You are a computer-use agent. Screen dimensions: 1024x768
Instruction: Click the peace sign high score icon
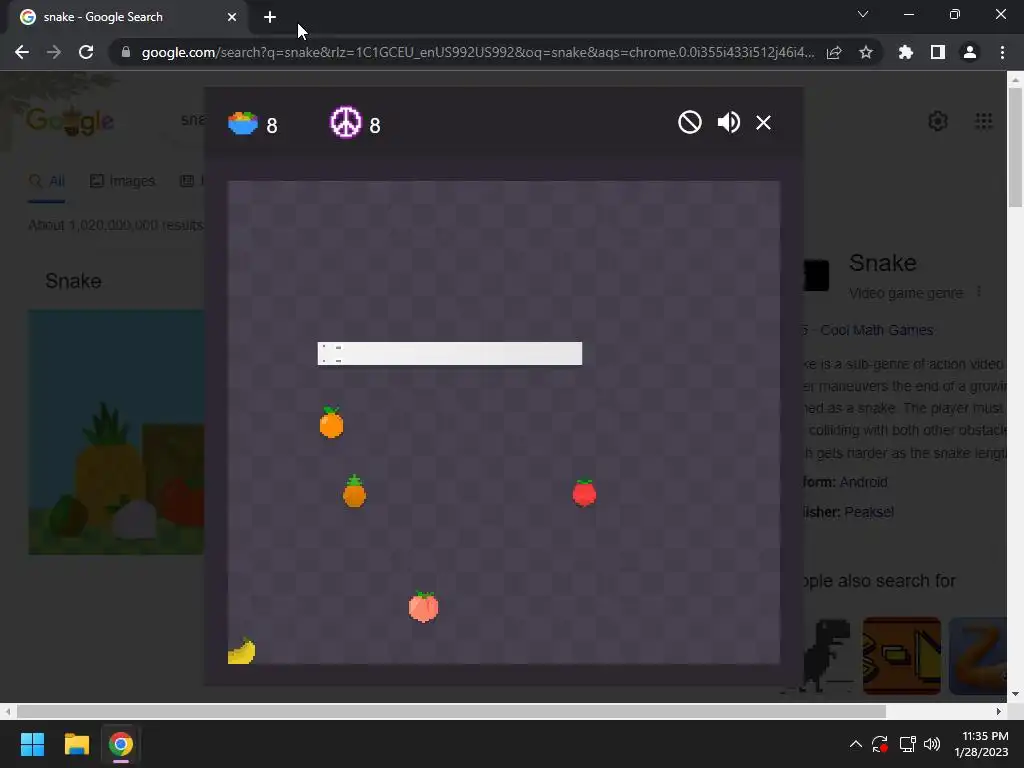click(x=345, y=122)
